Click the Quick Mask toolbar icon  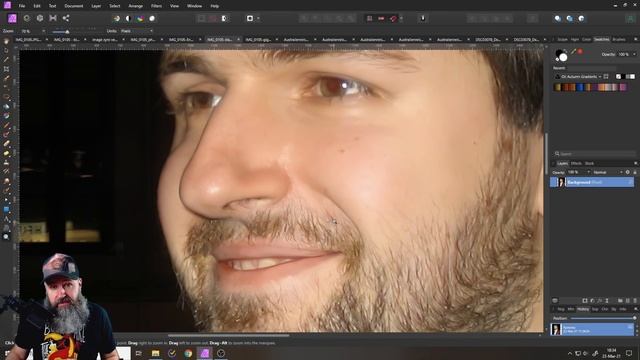point(250,18)
